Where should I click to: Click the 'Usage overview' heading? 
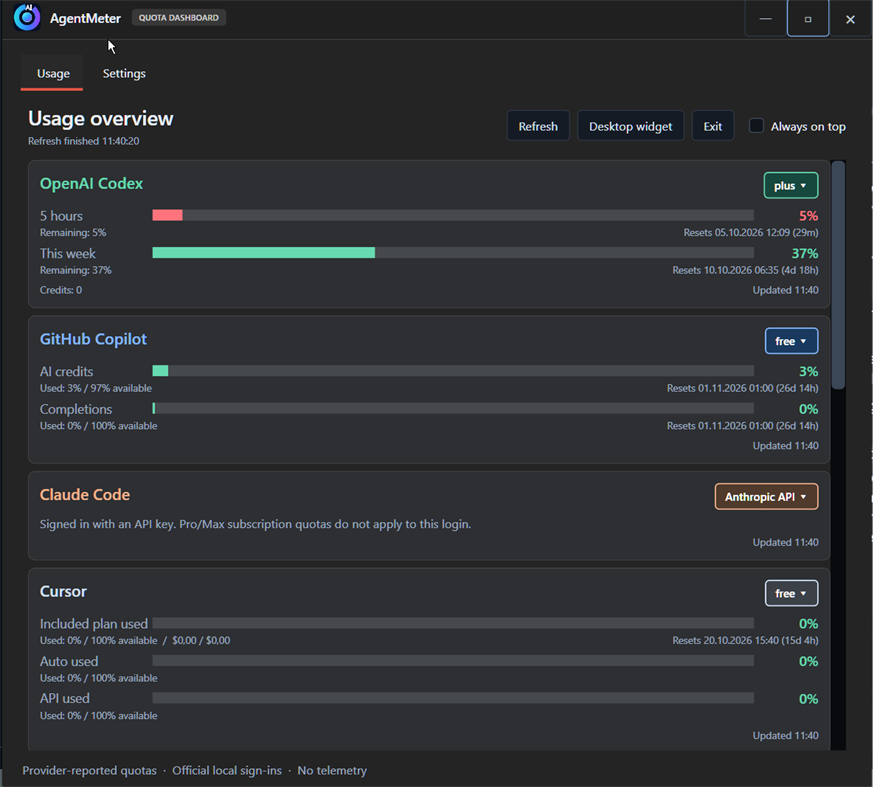pos(101,119)
